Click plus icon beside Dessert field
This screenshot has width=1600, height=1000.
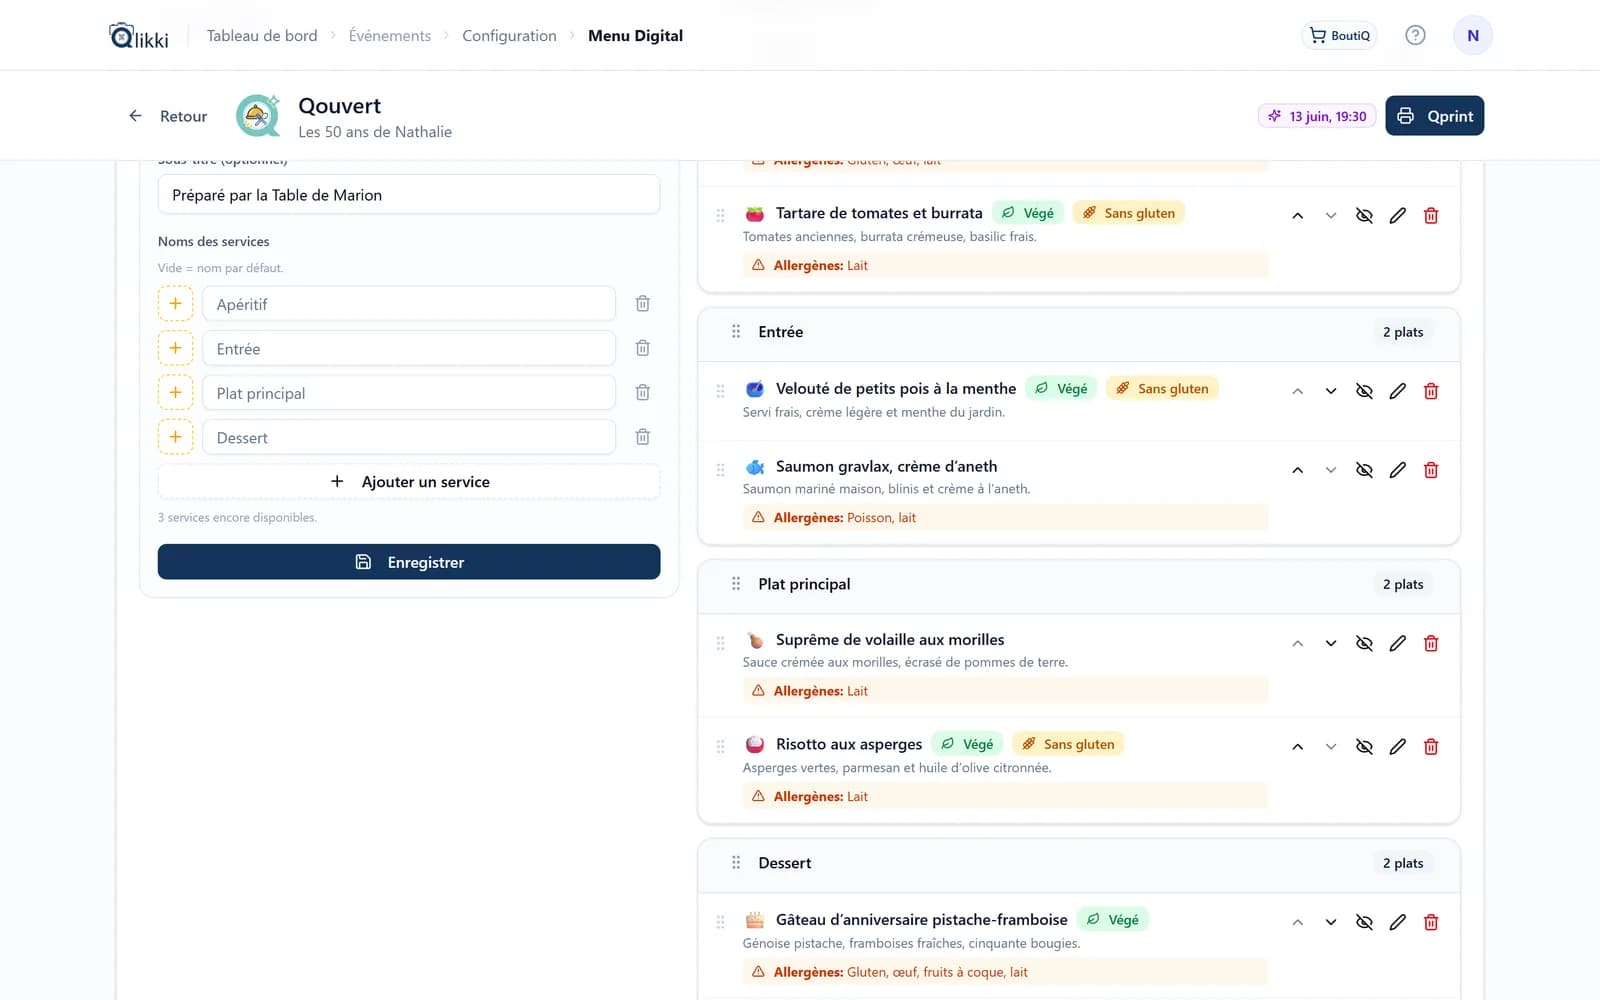click(175, 437)
